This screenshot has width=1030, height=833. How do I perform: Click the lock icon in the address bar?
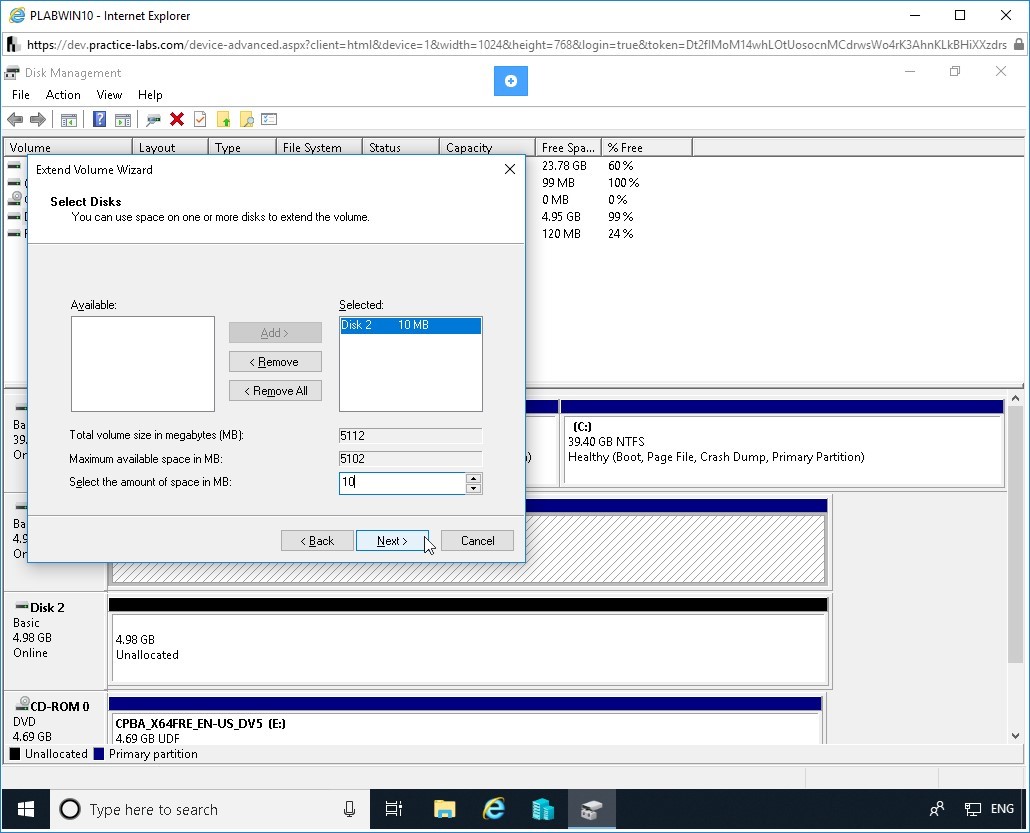1019,45
